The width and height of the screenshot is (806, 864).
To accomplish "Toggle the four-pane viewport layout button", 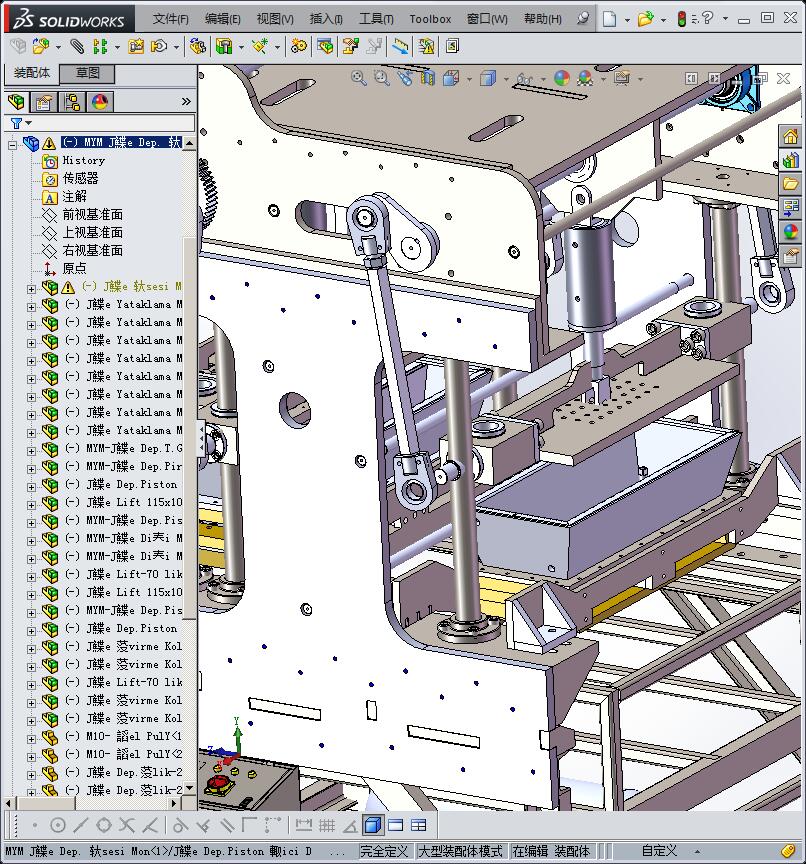I will click(419, 825).
